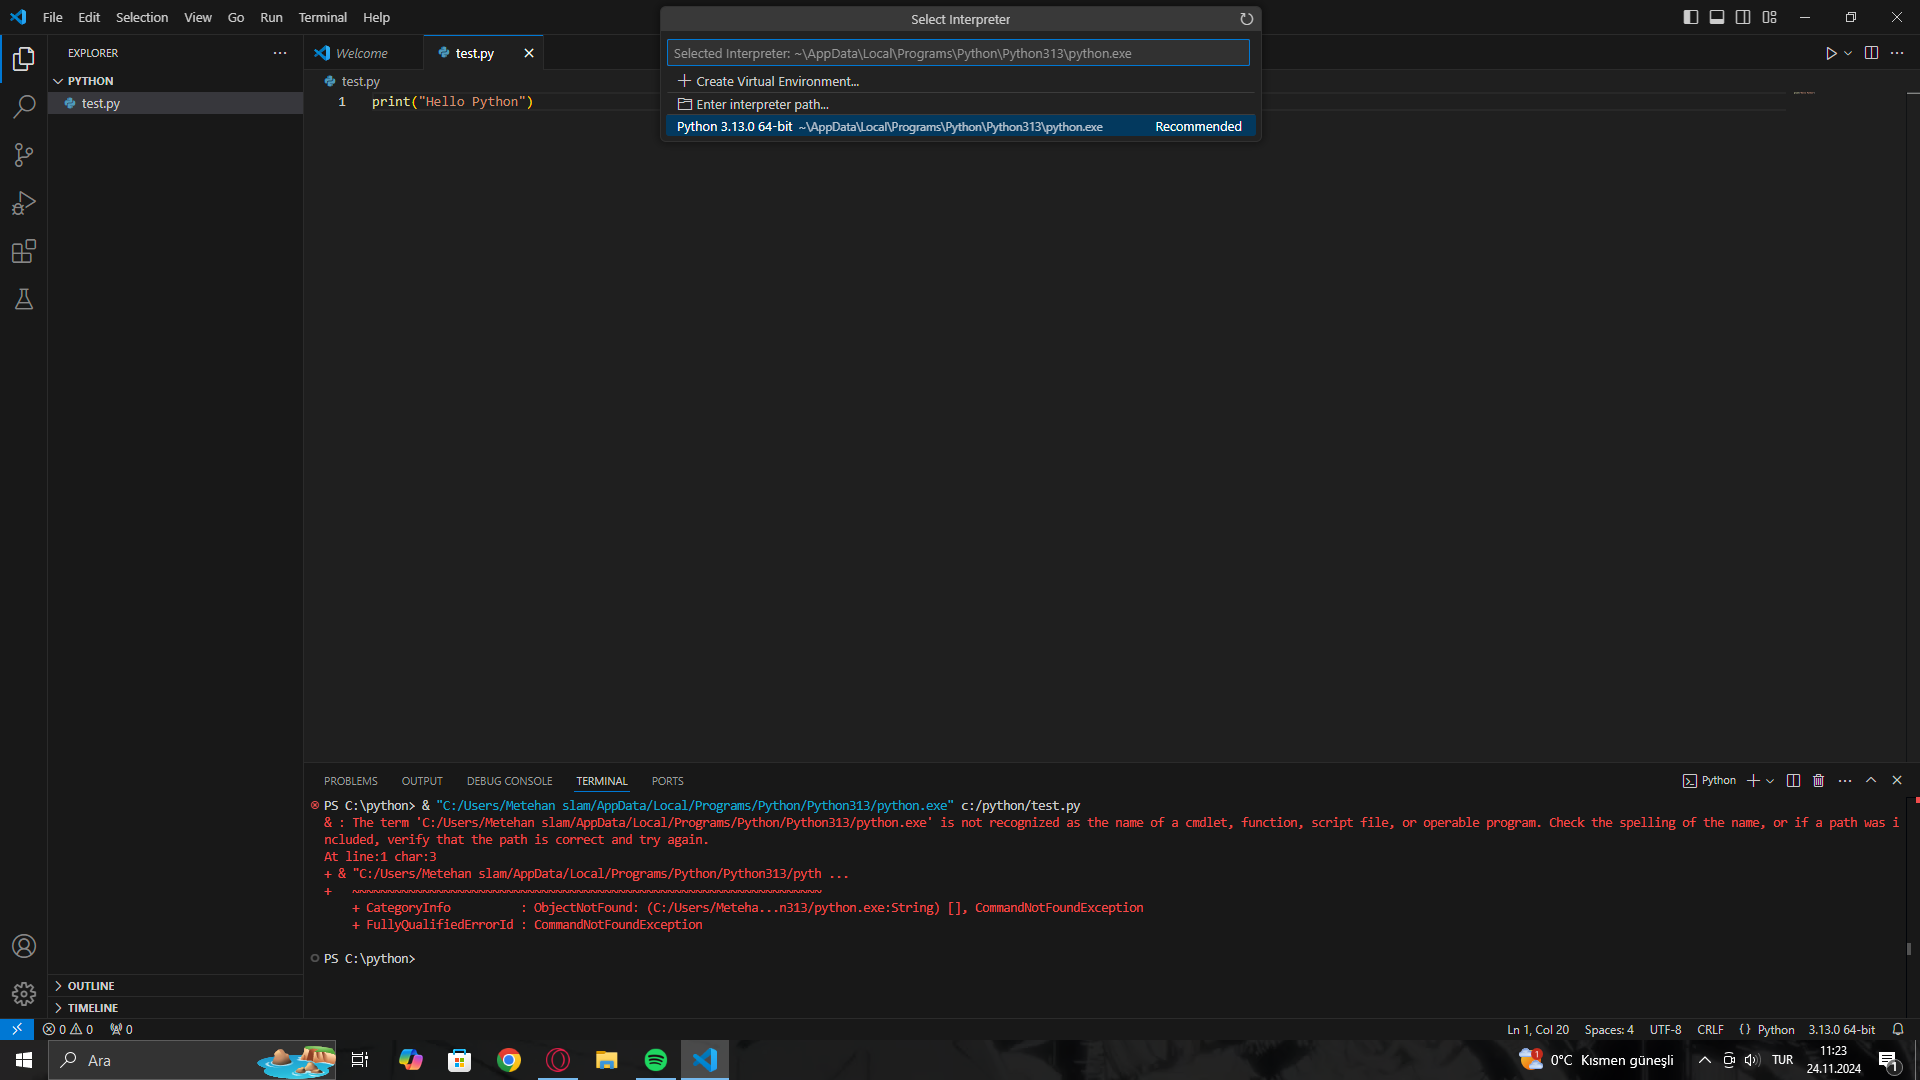Expand the TIMELINE section

click(x=92, y=1008)
